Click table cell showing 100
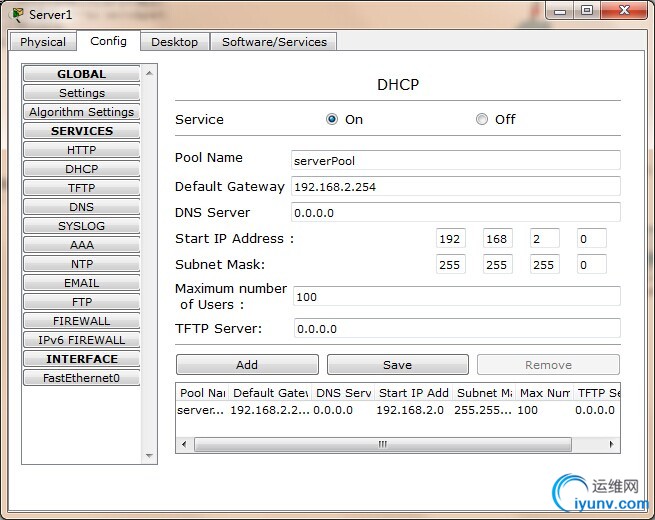 click(x=527, y=410)
